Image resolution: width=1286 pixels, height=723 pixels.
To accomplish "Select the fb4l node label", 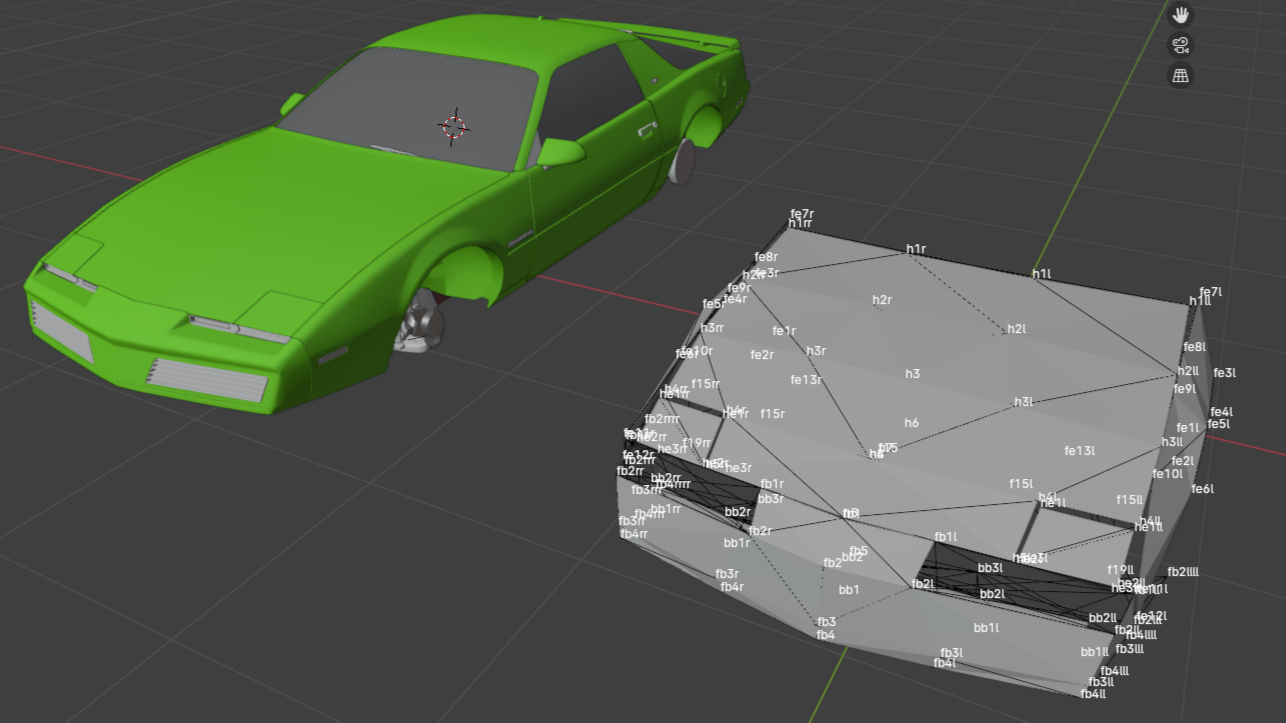I will point(944,663).
